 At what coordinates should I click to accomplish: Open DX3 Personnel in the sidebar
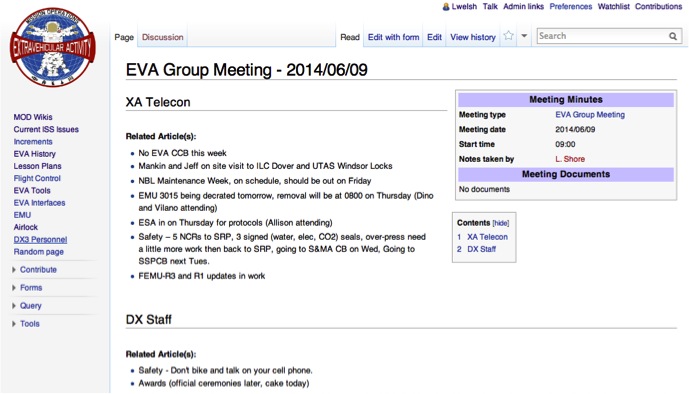pyautogui.click(x=40, y=239)
